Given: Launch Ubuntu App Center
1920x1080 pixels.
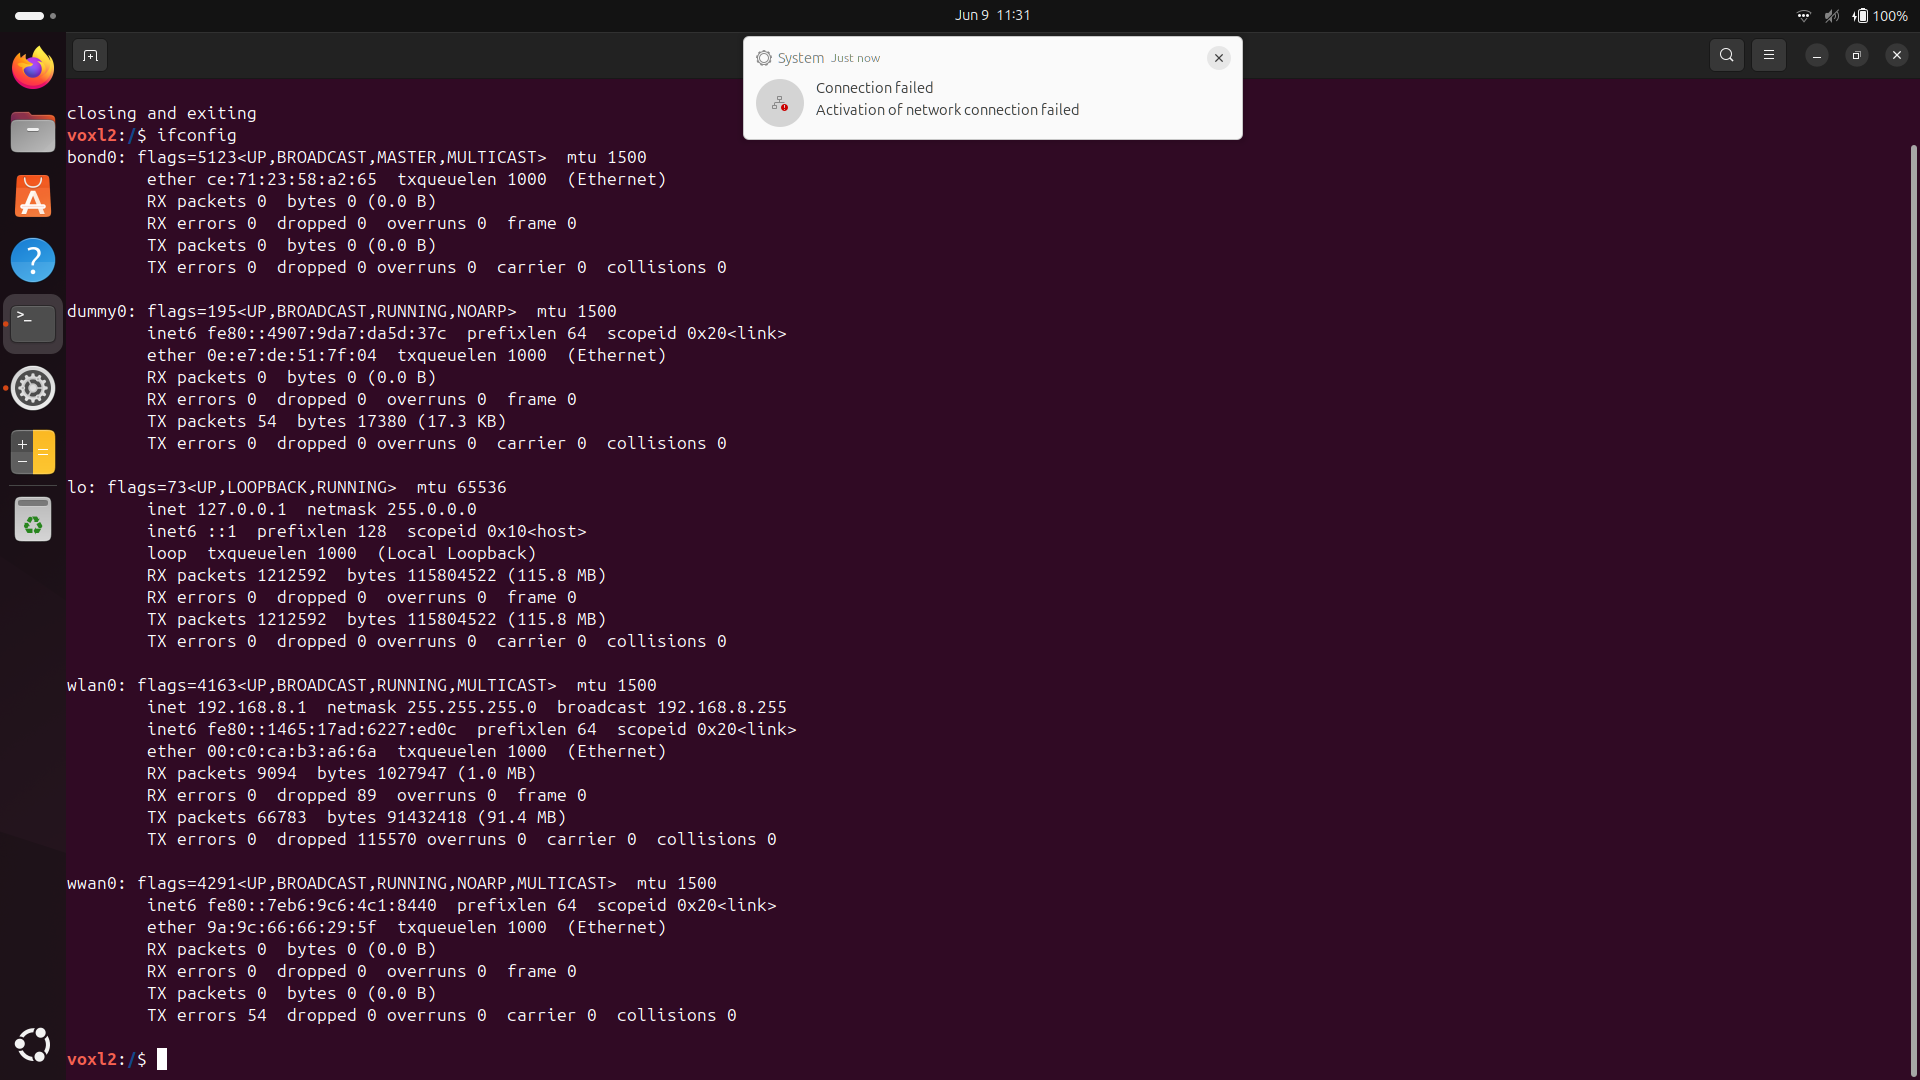Looking at the screenshot, I should [x=33, y=196].
